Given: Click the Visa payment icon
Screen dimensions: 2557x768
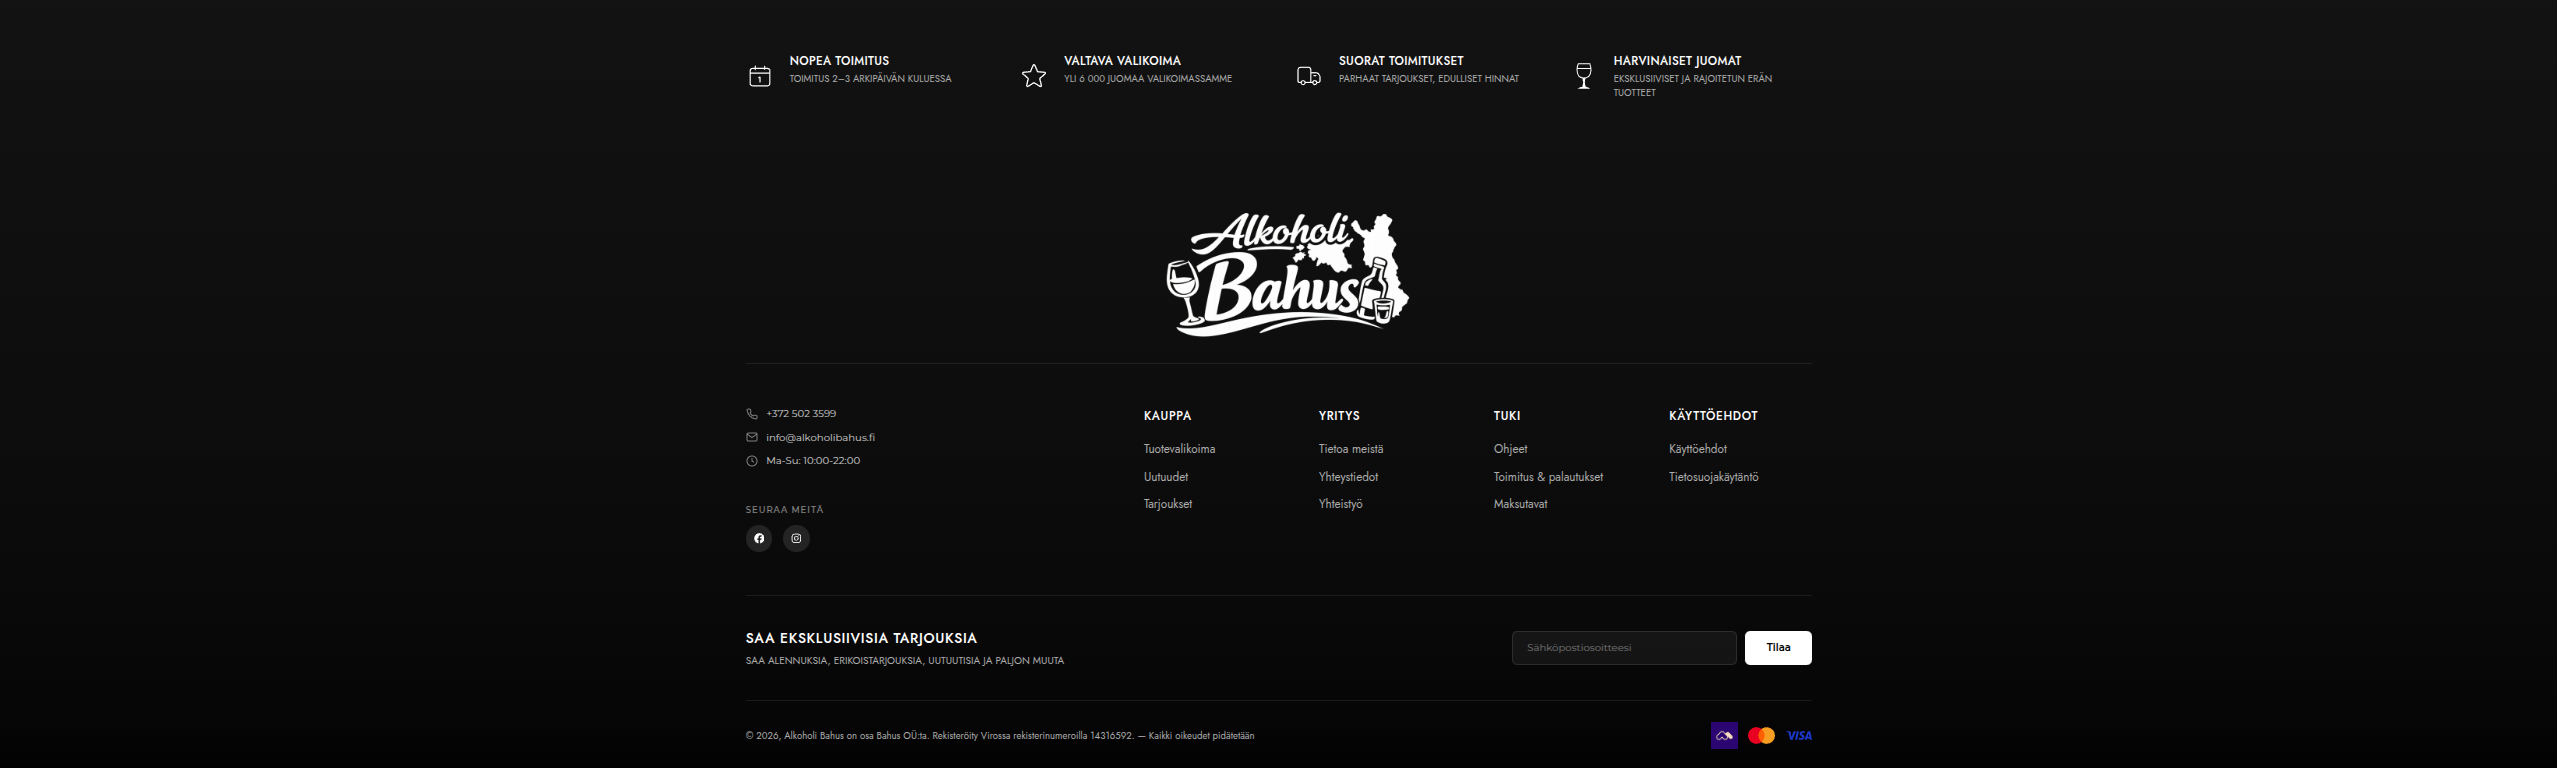Looking at the screenshot, I should pyautogui.click(x=1799, y=736).
